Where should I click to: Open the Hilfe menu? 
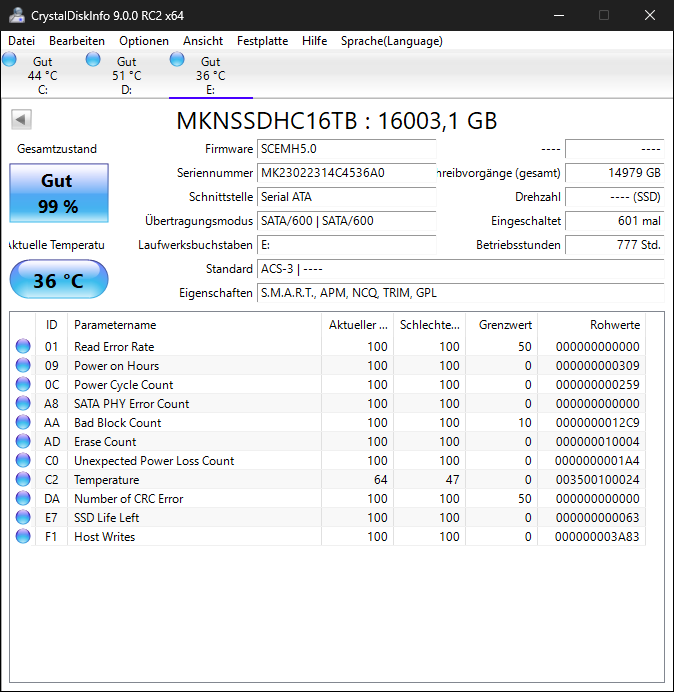pos(315,41)
